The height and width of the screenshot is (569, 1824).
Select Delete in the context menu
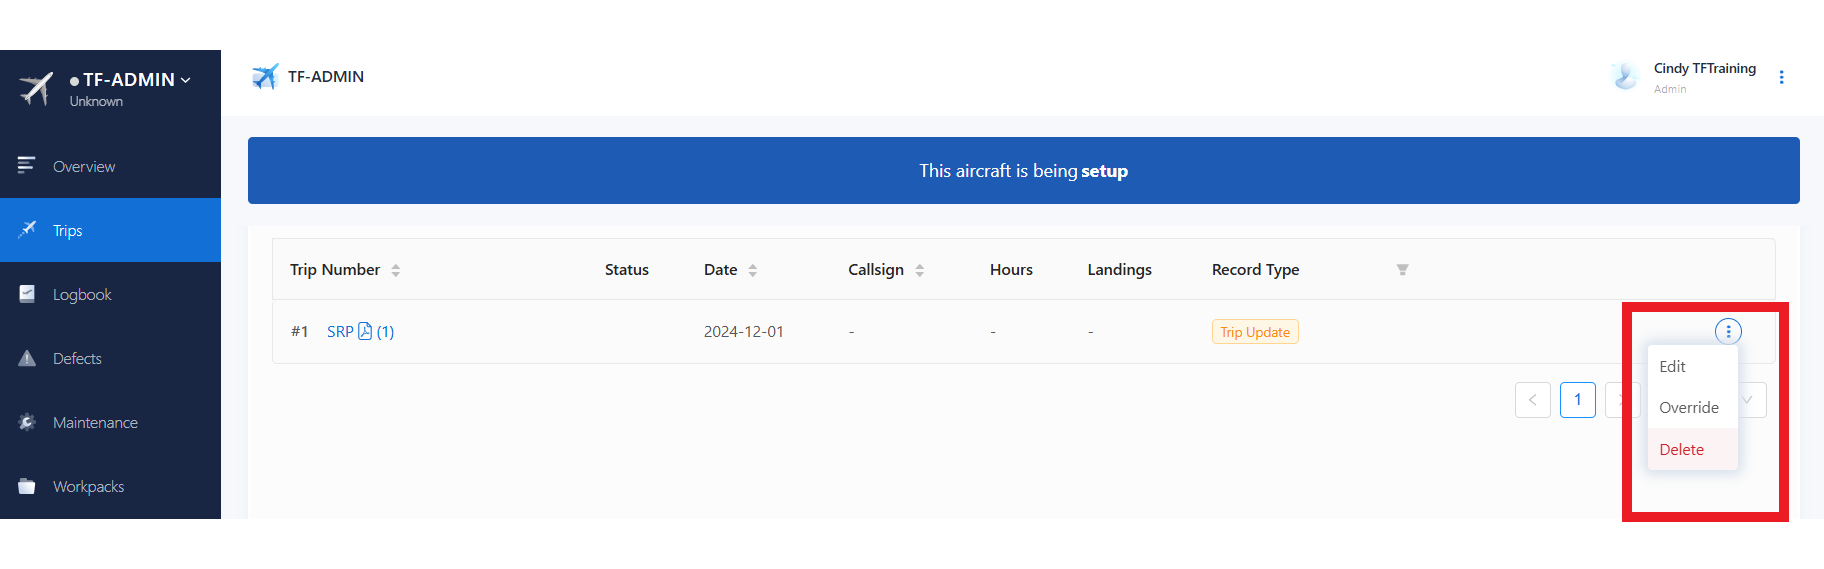[x=1681, y=450]
